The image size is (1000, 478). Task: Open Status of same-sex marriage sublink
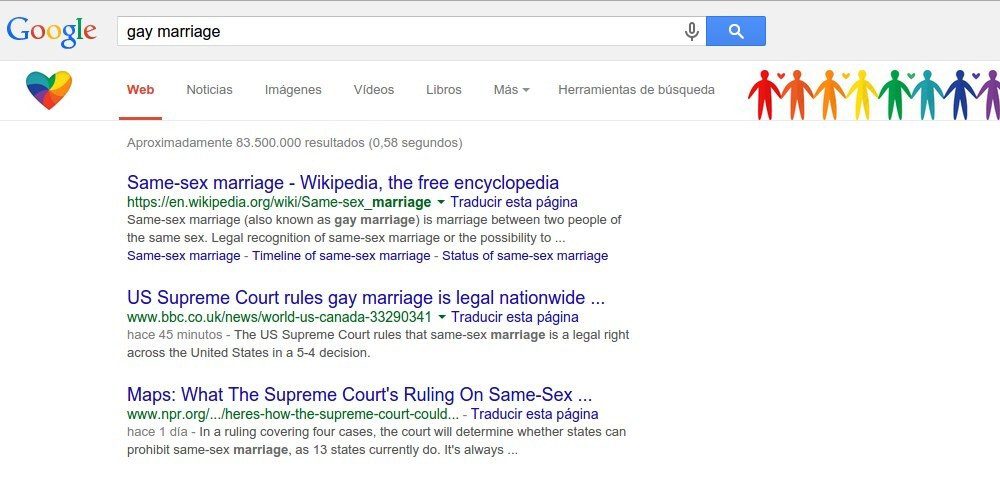(525, 256)
